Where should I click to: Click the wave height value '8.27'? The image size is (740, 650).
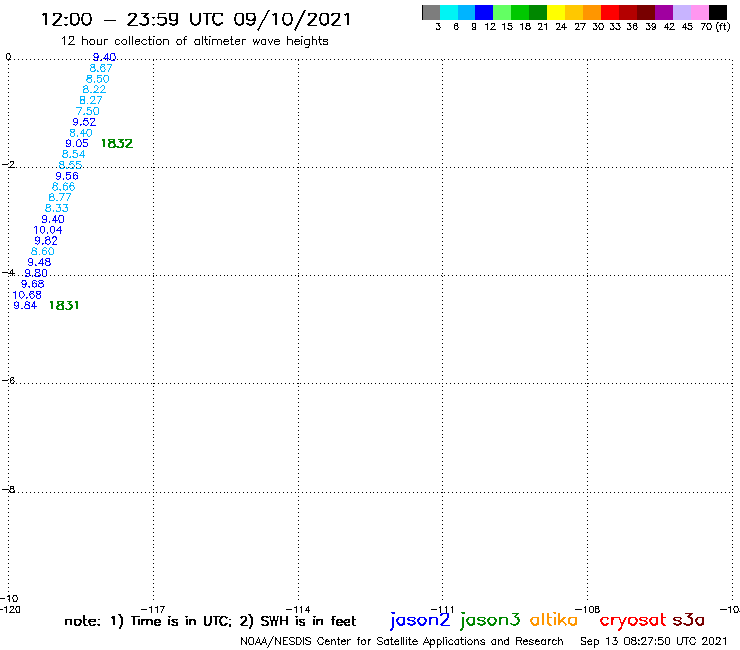pyautogui.click(x=91, y=100)
